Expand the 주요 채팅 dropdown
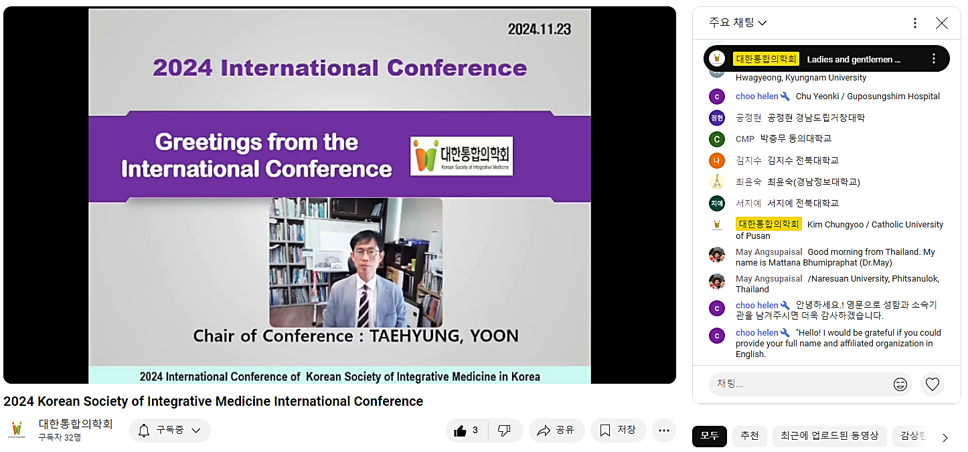The height and width of the screenshot is (452, 968). point(738,23)
